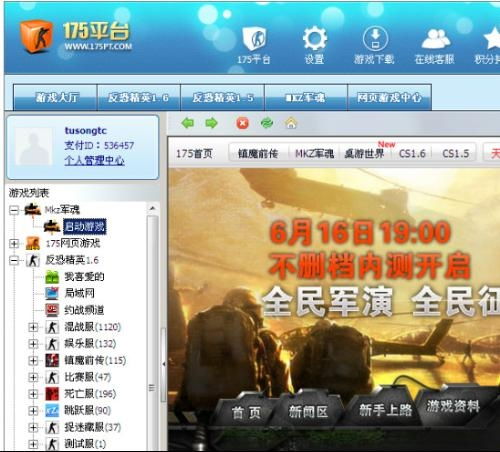Collapse the Mkz军魂 tree node
Viewport: 500px width, 452px height.
click(x=14, y=210)
